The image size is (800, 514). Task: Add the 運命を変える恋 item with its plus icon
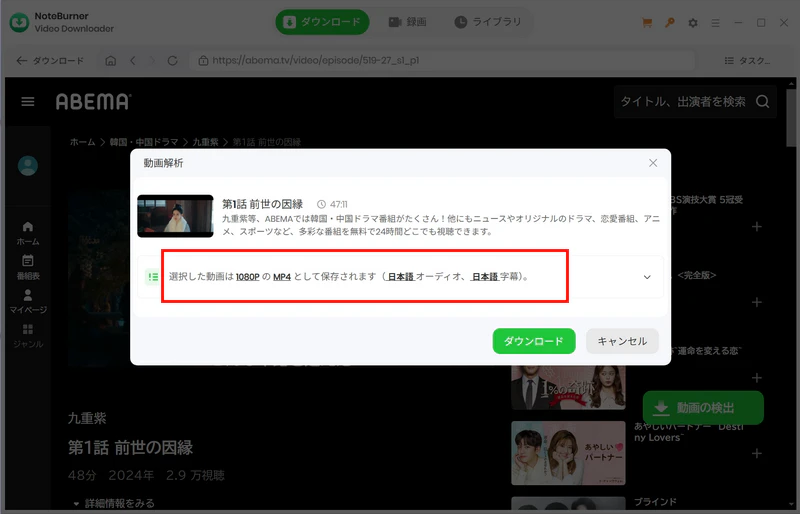click(x=757, y=378)
